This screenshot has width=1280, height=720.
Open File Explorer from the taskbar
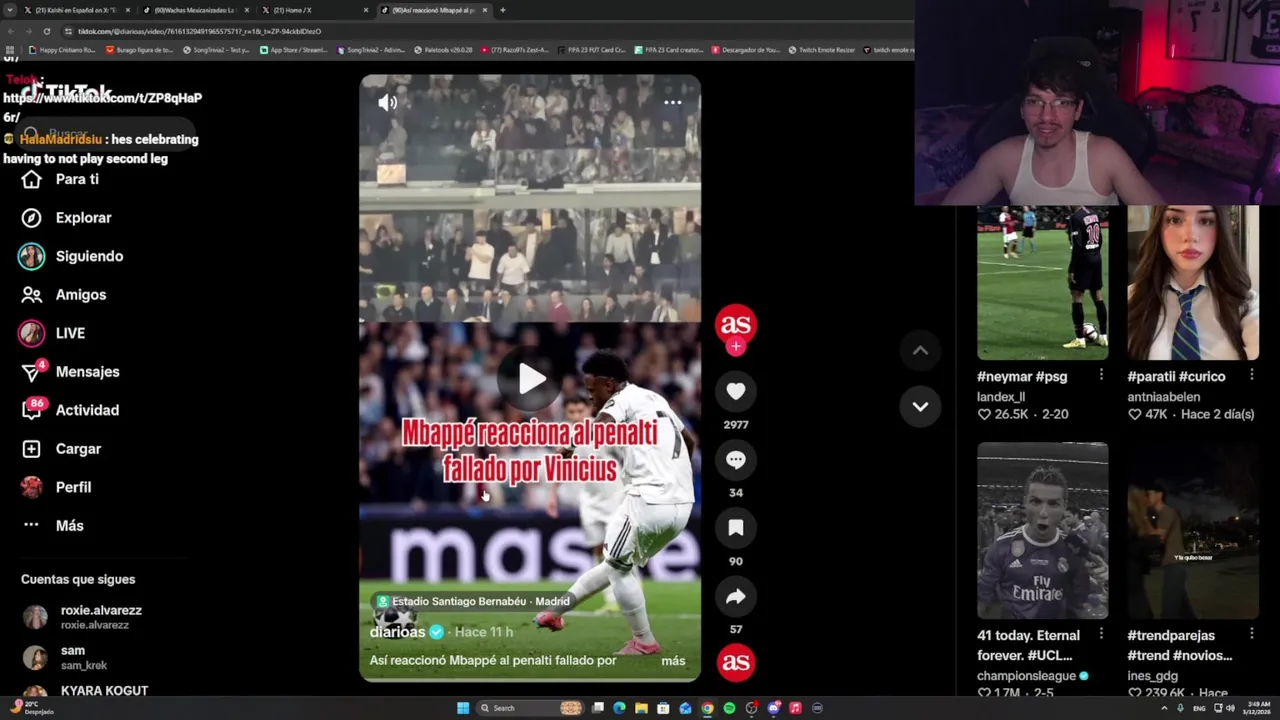(641, 708)
